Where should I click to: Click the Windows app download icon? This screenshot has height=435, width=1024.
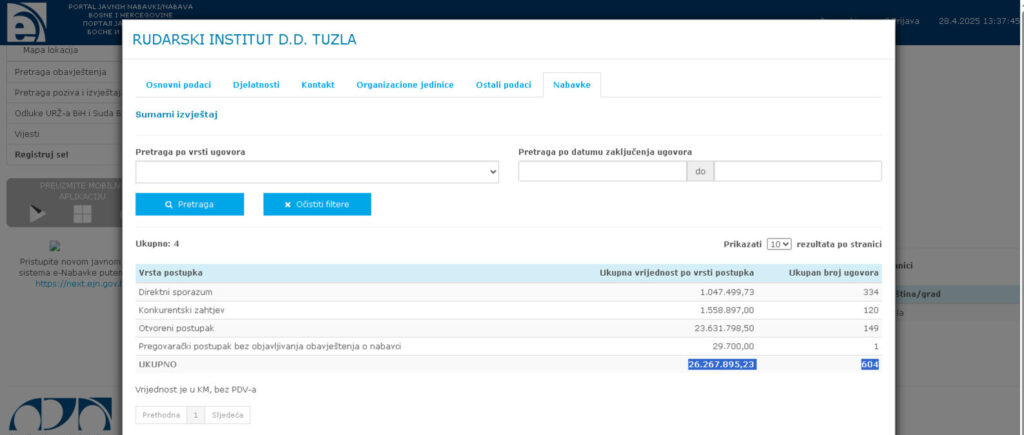[82, 214]
